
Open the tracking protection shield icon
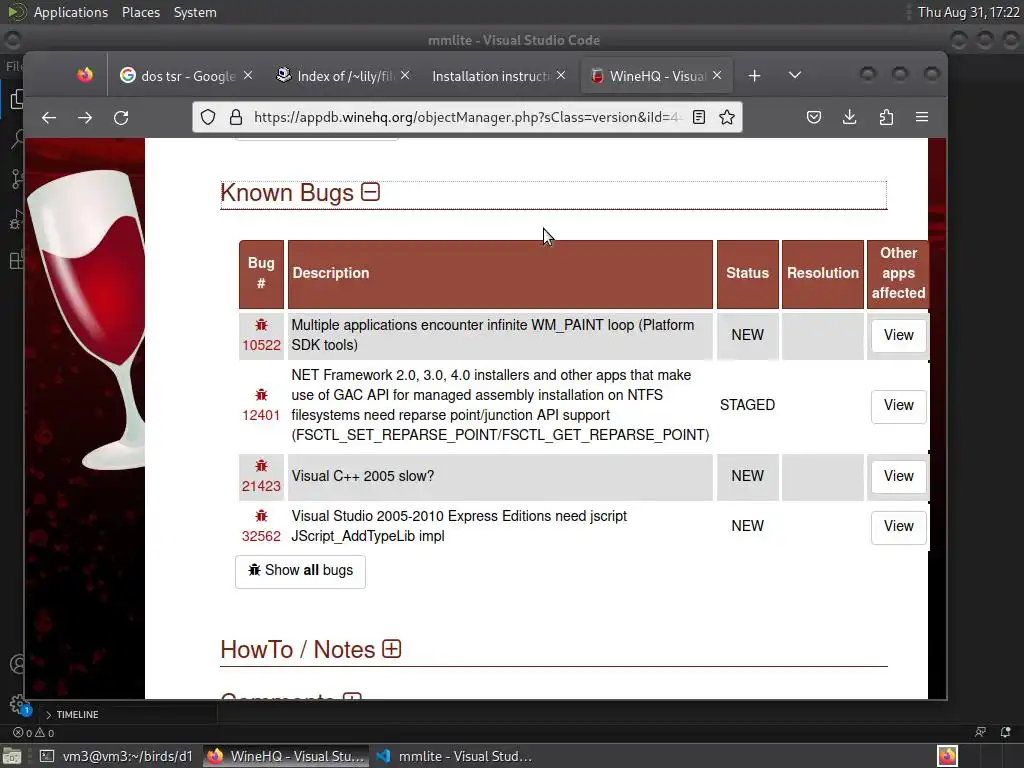coord(208,118)
